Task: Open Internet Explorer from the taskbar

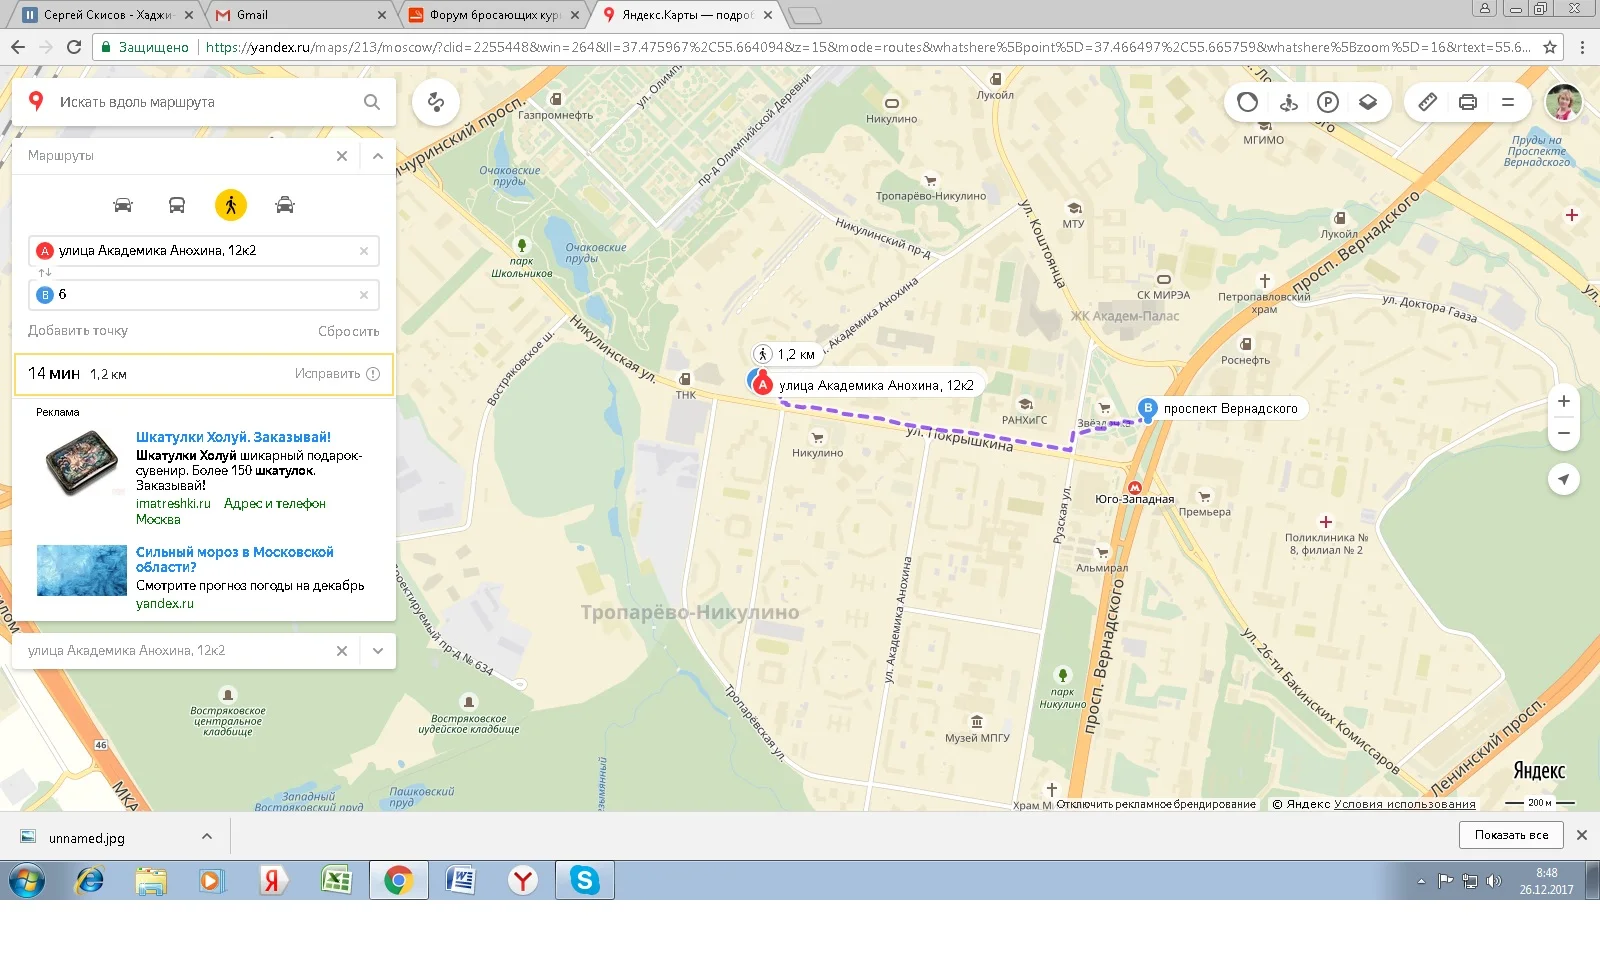Action: (x=90, y=881)
